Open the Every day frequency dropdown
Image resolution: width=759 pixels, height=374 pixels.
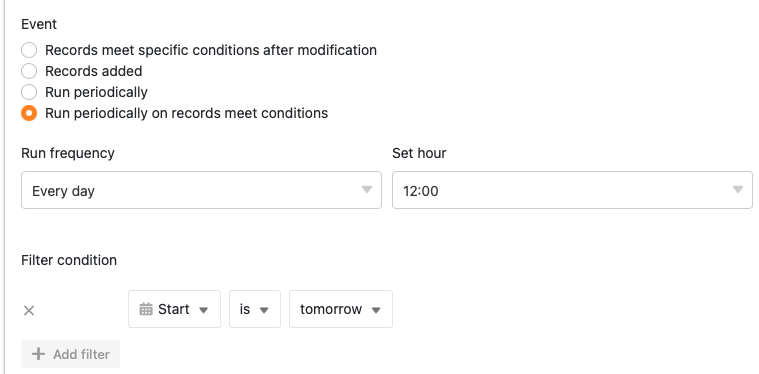[x=201, y=190]
